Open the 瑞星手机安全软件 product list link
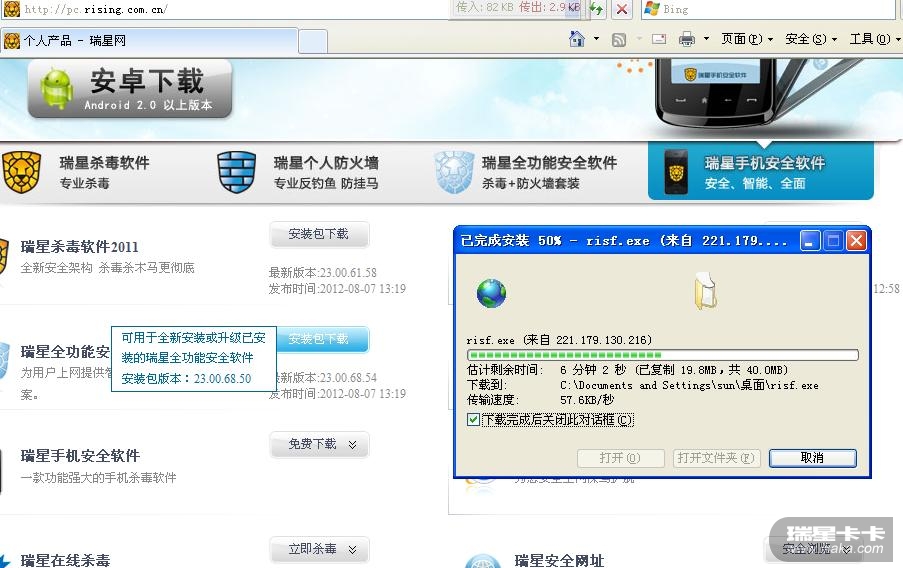Viewport: 903px width, 568px height. [x=80, y=456]
